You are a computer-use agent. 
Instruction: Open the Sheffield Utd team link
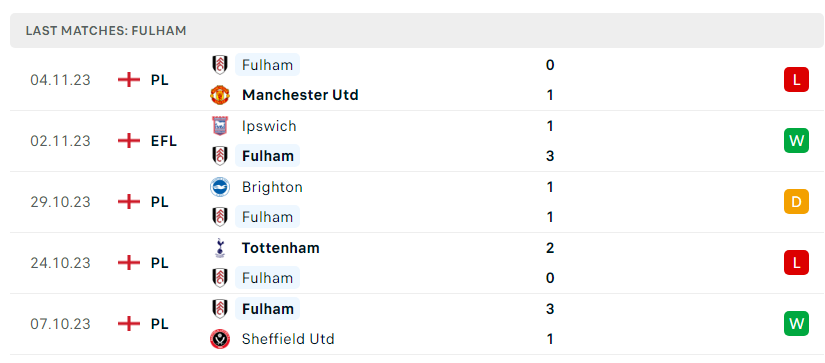[288, 339]
